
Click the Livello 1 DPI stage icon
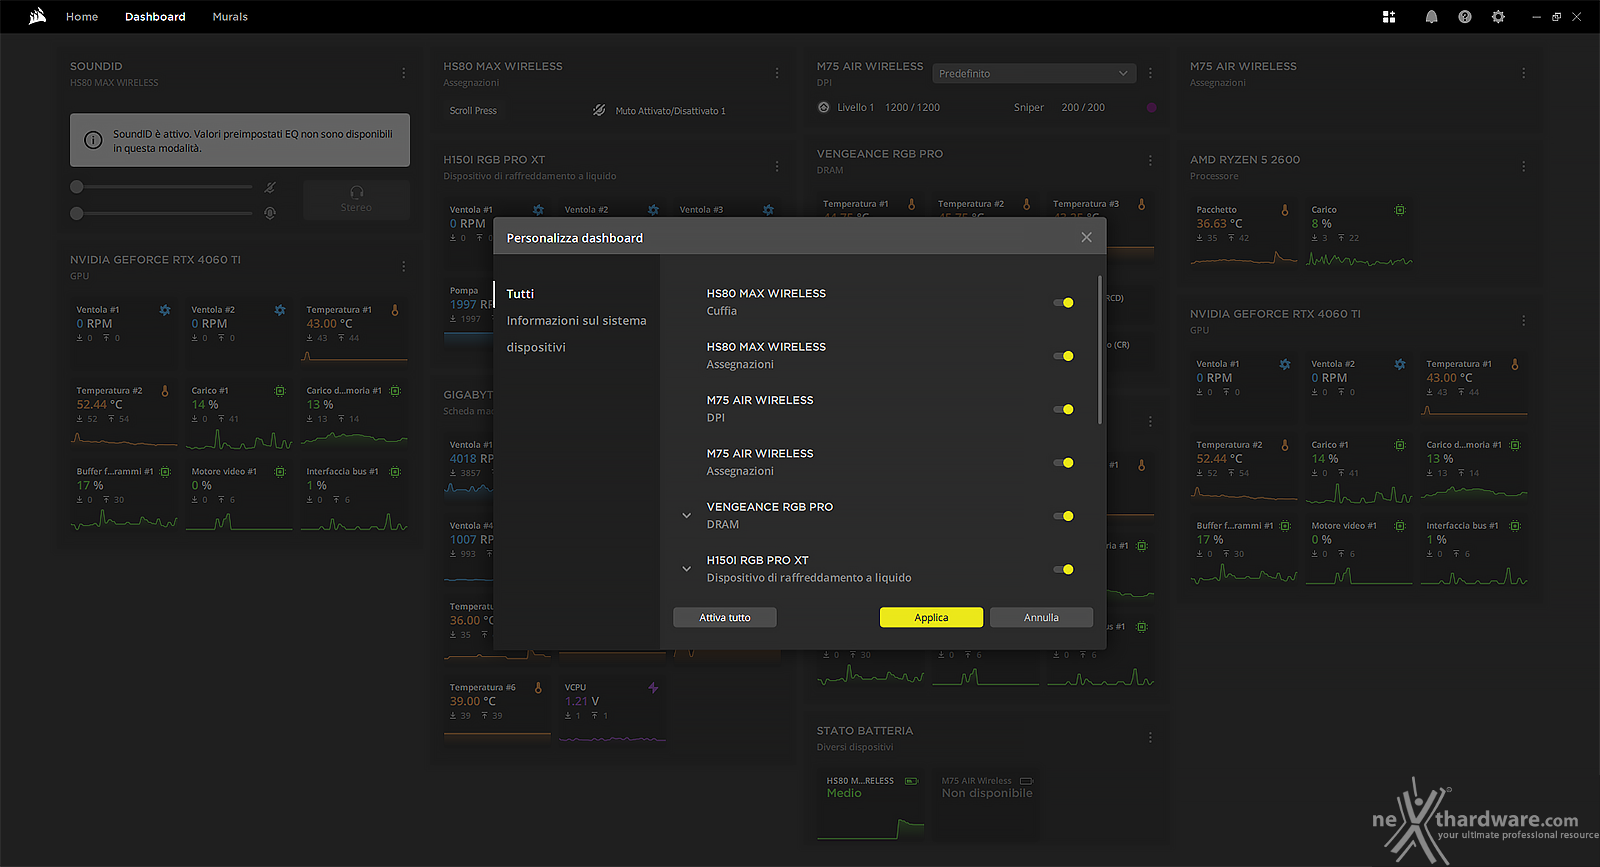824,107
